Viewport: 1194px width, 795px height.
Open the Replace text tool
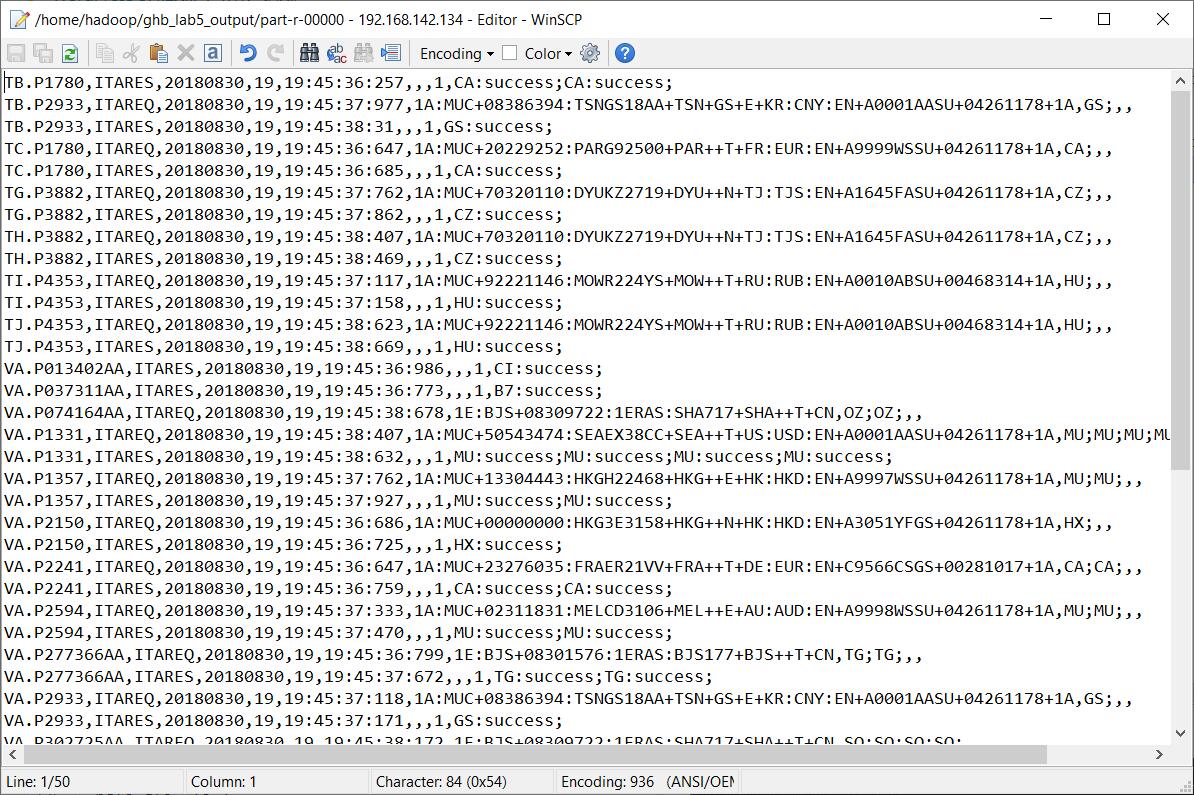[336, 53]
